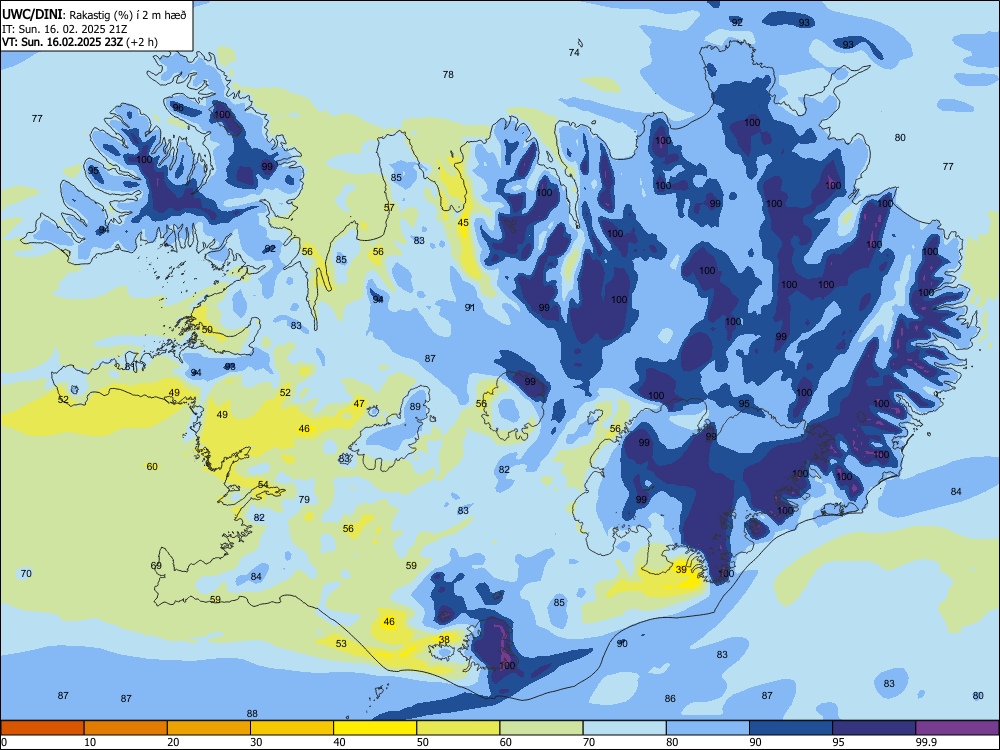Click the humidity value 53 on the map
This screenshot has height=750, width=1000.
[341, 643]
